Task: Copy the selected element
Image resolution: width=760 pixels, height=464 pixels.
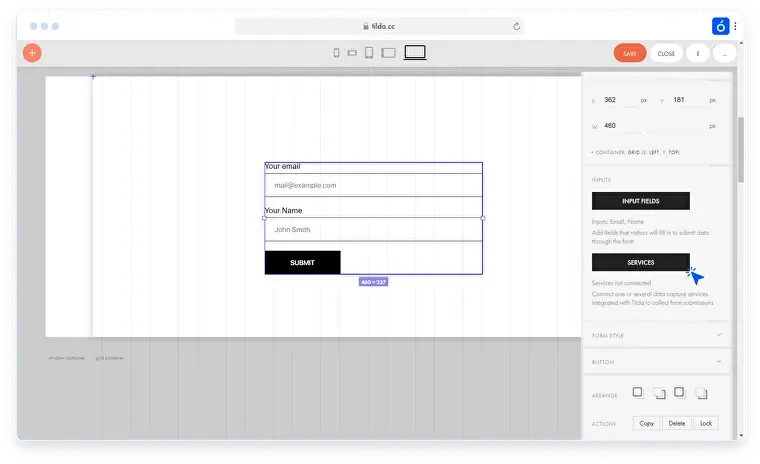Action: [x=647, y=423]
